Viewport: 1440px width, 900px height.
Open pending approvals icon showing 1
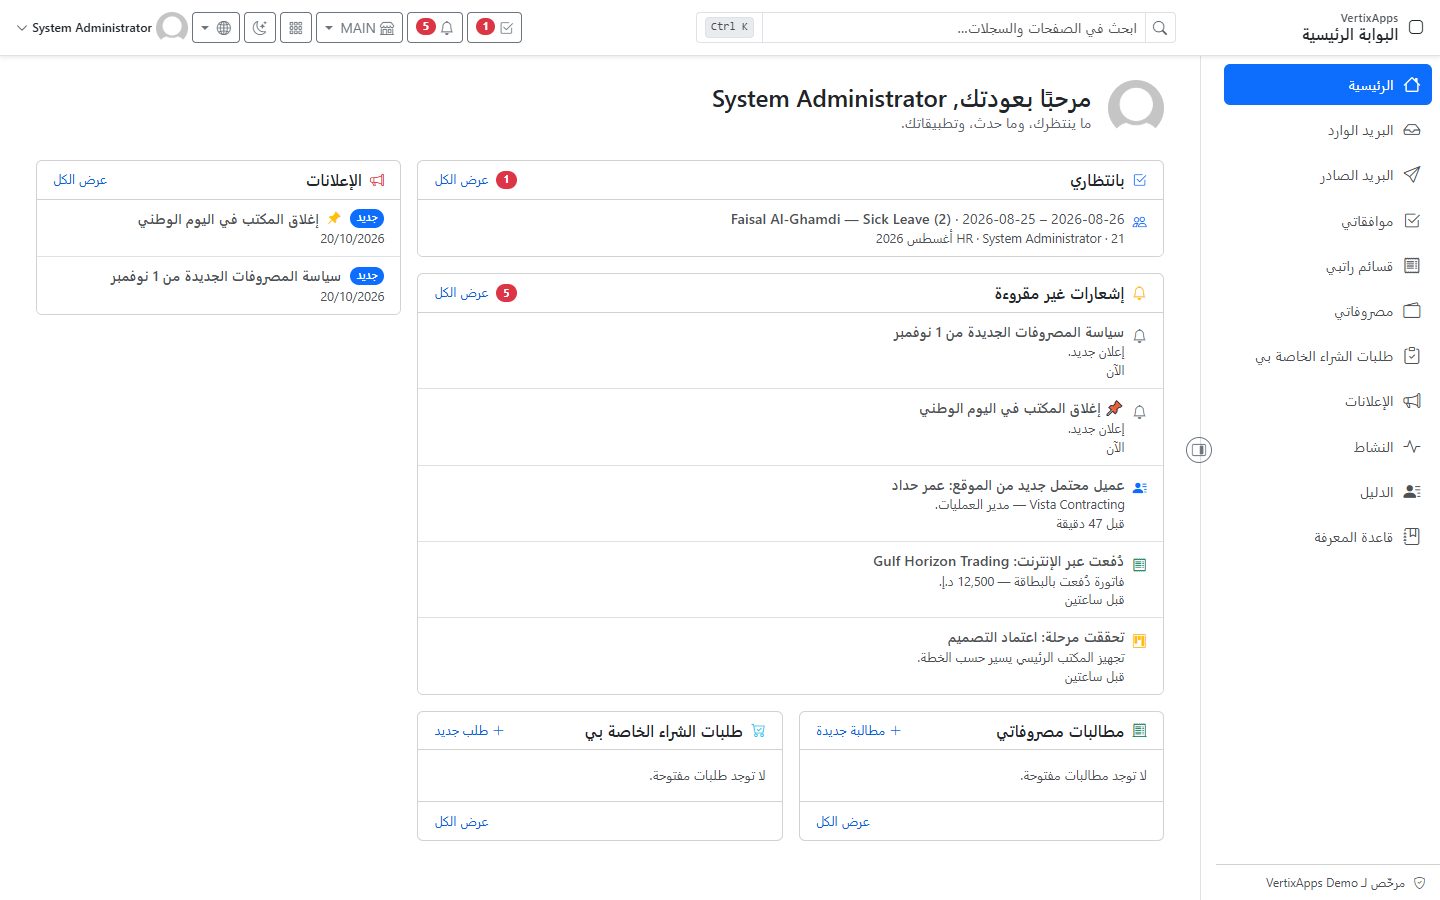(x=494, y=28)
